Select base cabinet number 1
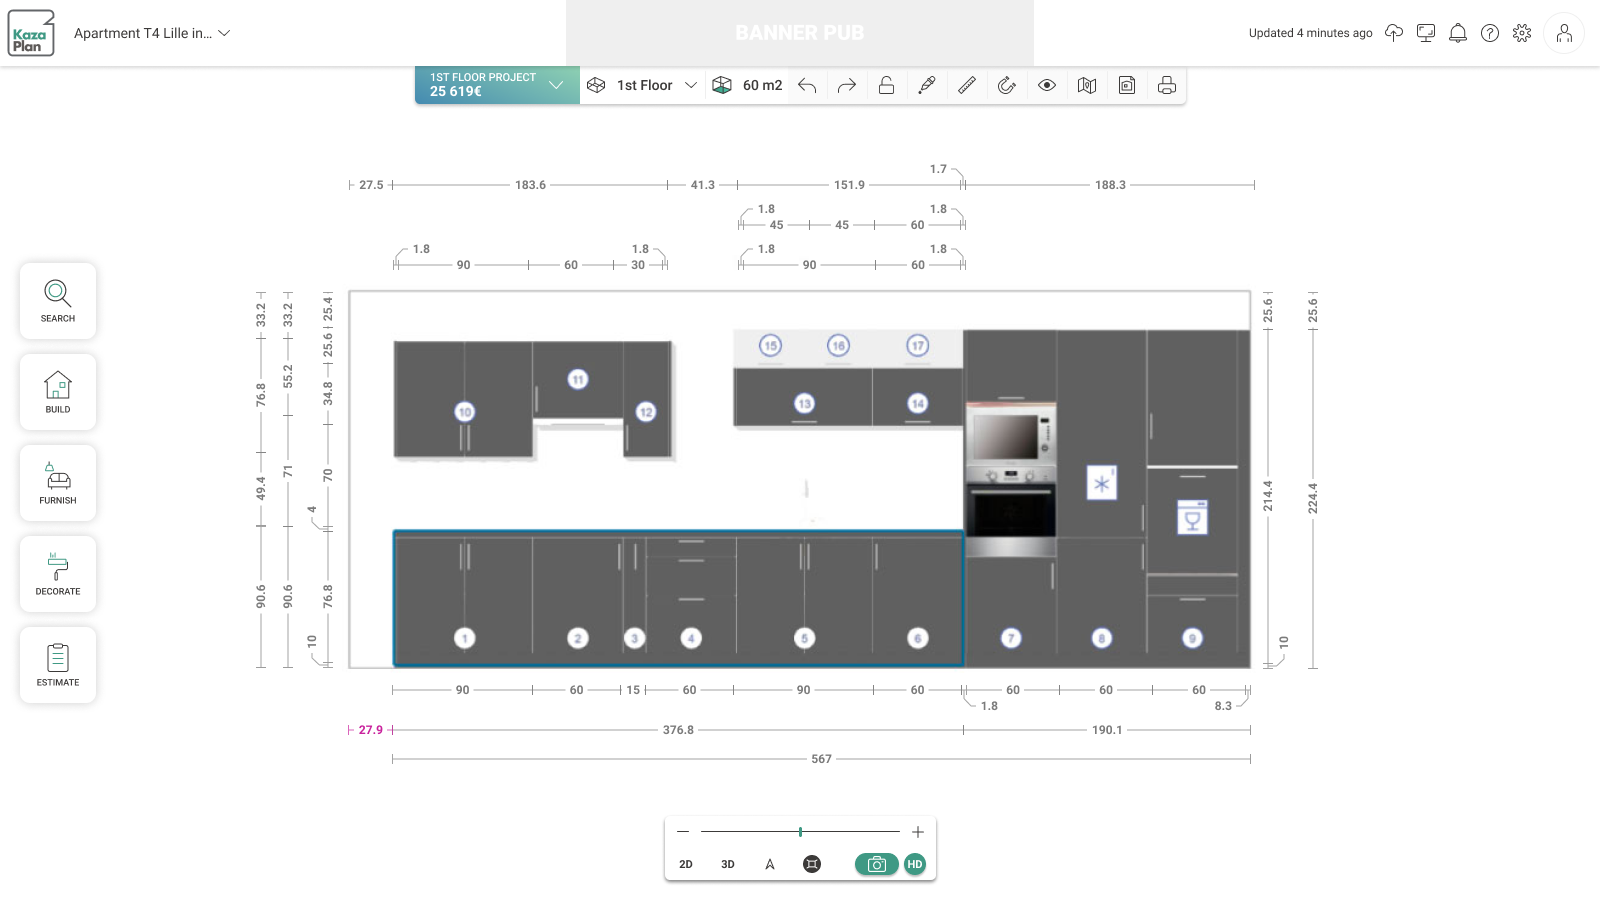The image size is (1600, 900). [464, 638]
